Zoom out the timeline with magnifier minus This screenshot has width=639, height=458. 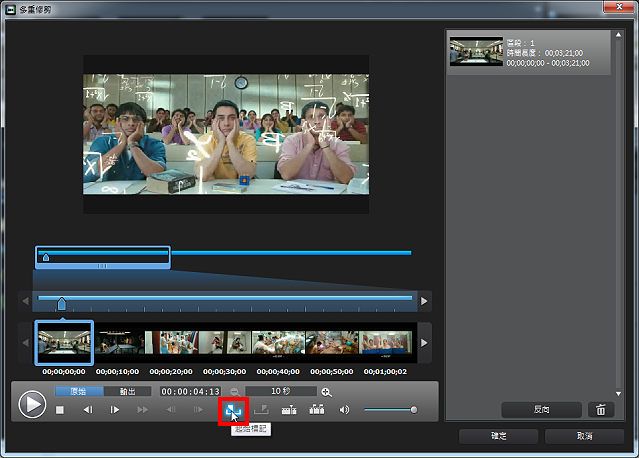(234, 392)
